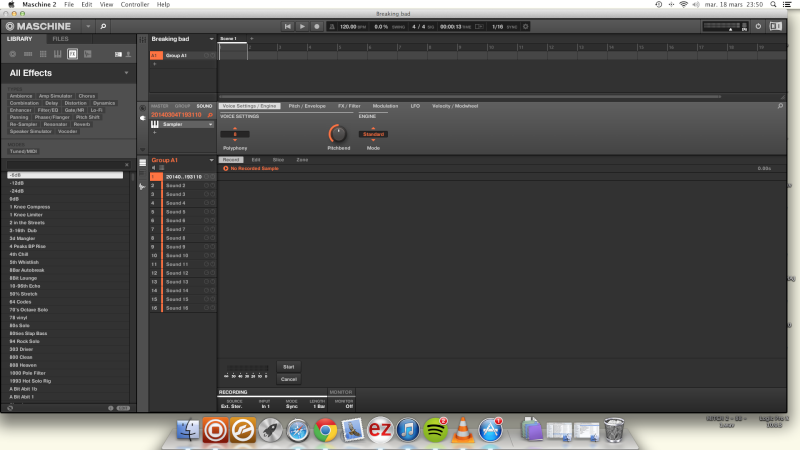Click the Start recording button
Viewport: 800px width, 450px height.
click(x=289, y=367)
